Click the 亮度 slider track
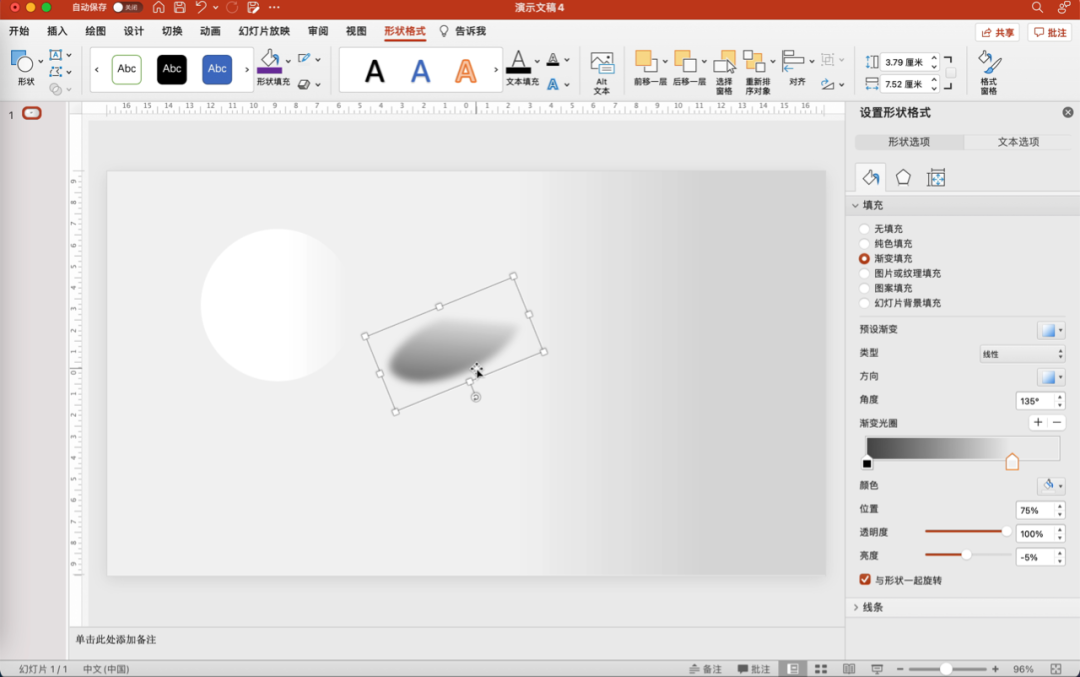 tap(968, 555)
